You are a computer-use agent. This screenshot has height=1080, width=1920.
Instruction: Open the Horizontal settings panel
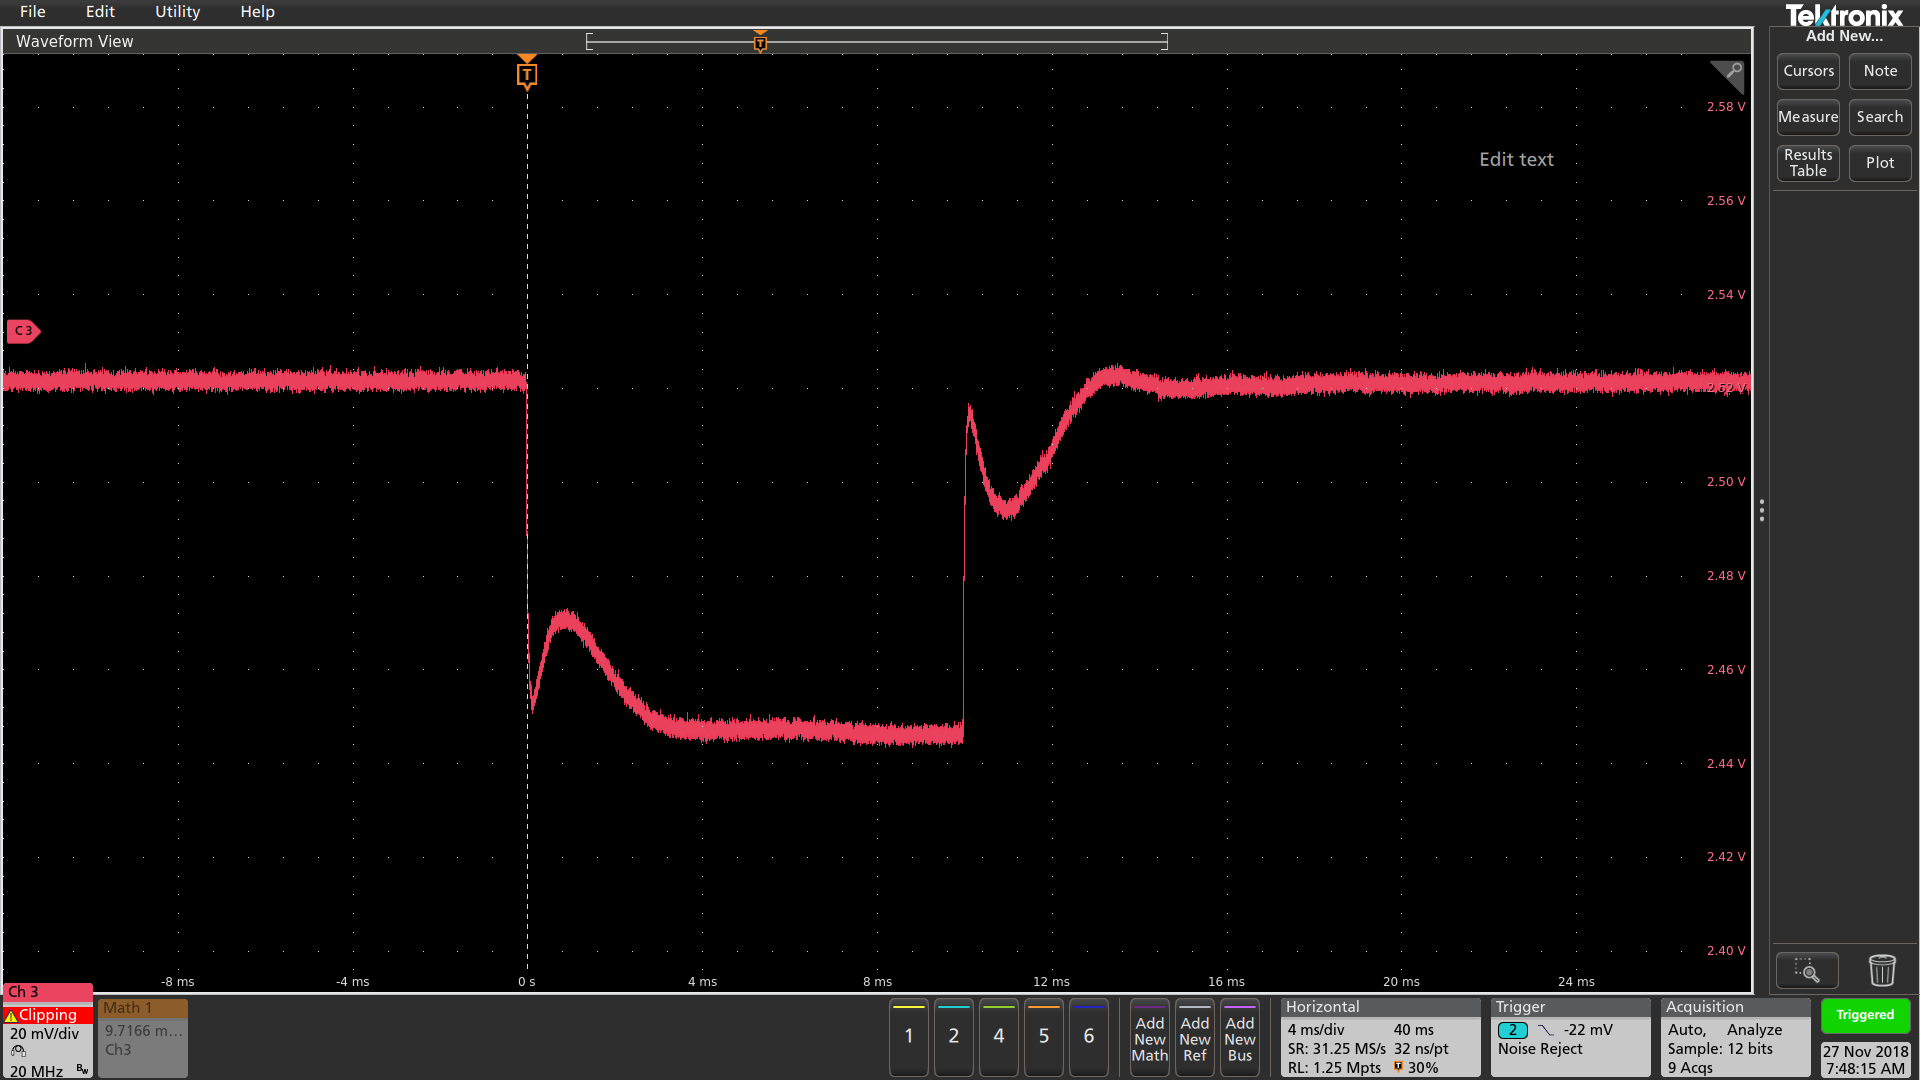[x=1380, y=1037]
